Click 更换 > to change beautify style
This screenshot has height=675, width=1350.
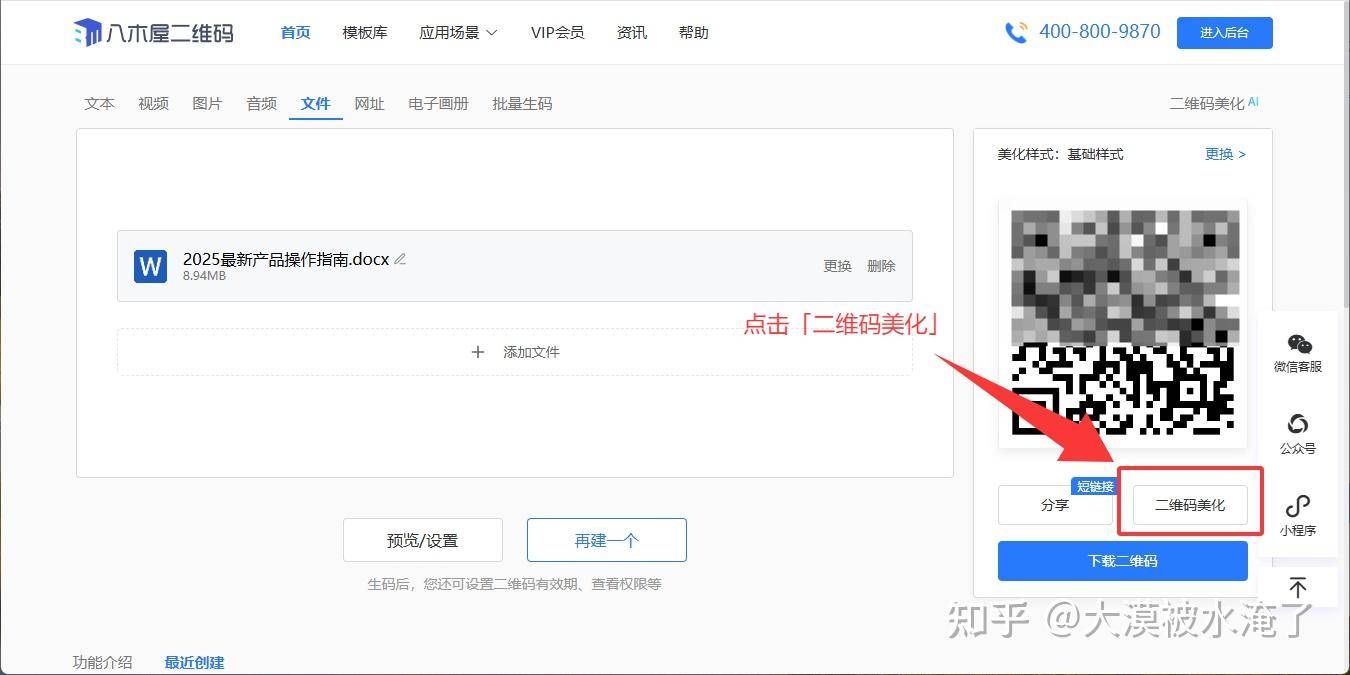[1226, 154]
